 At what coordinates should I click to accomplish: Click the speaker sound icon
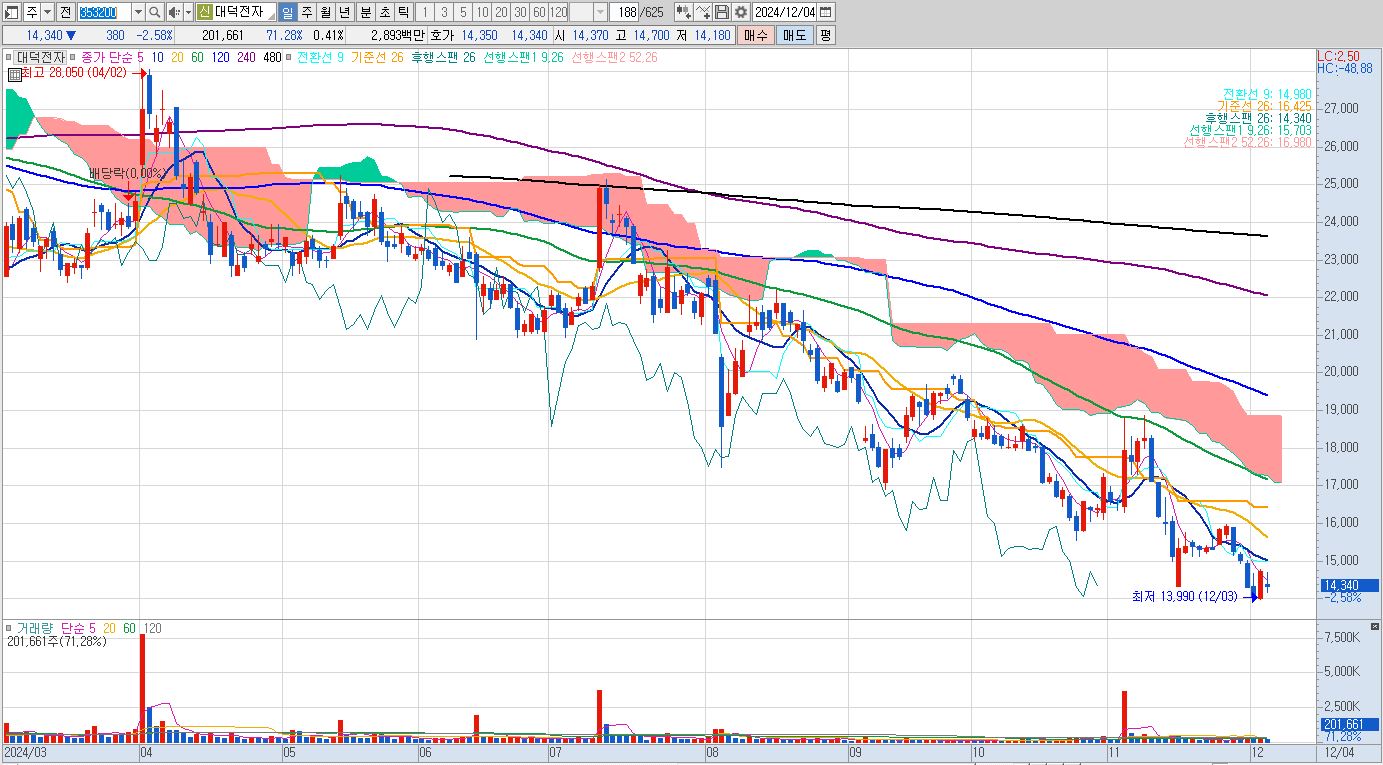[x=174, y=12]
